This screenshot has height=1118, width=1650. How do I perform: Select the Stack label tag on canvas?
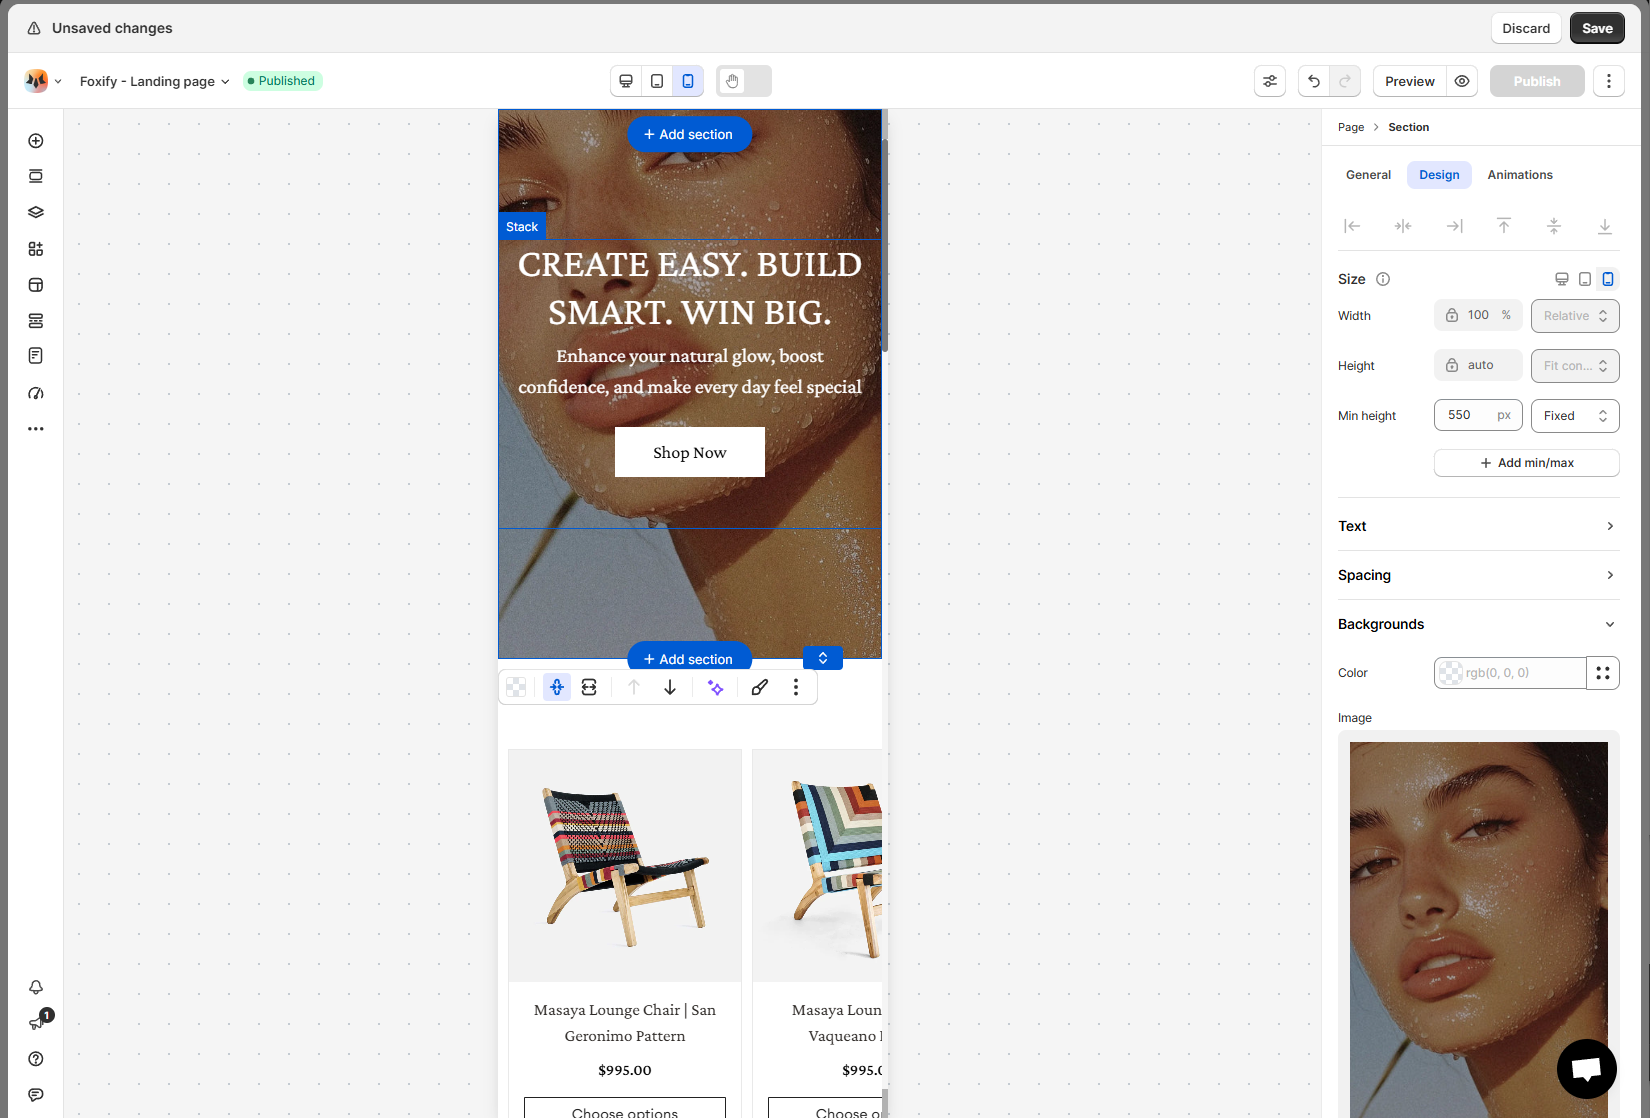[x=522, y=227]
